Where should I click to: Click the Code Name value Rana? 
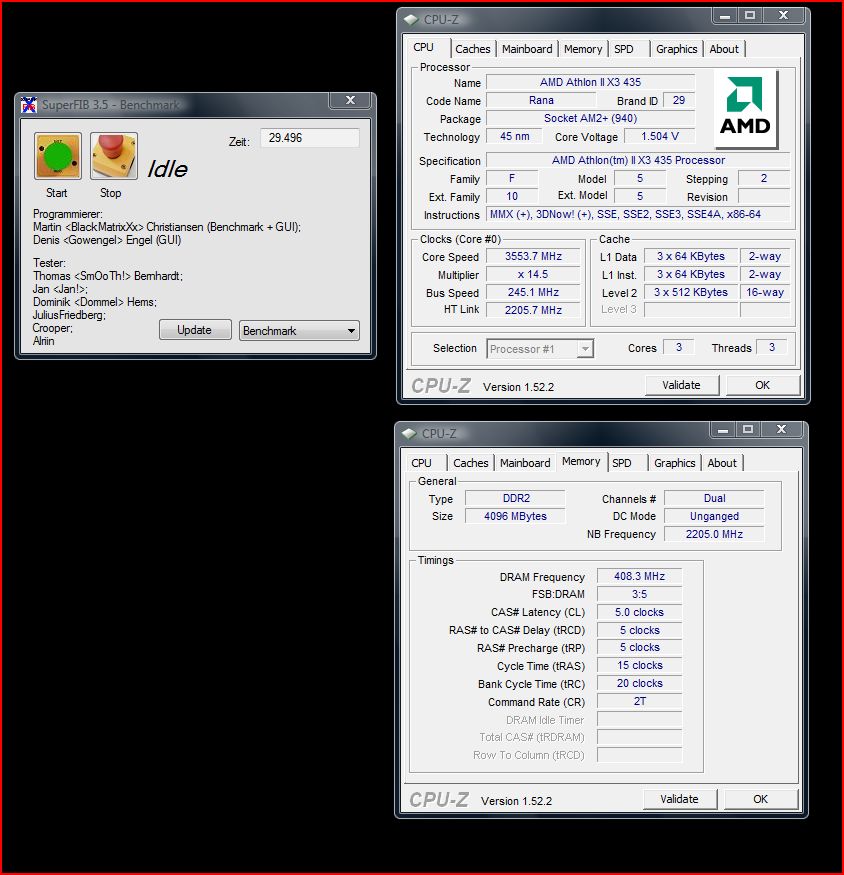click(541, 100)
